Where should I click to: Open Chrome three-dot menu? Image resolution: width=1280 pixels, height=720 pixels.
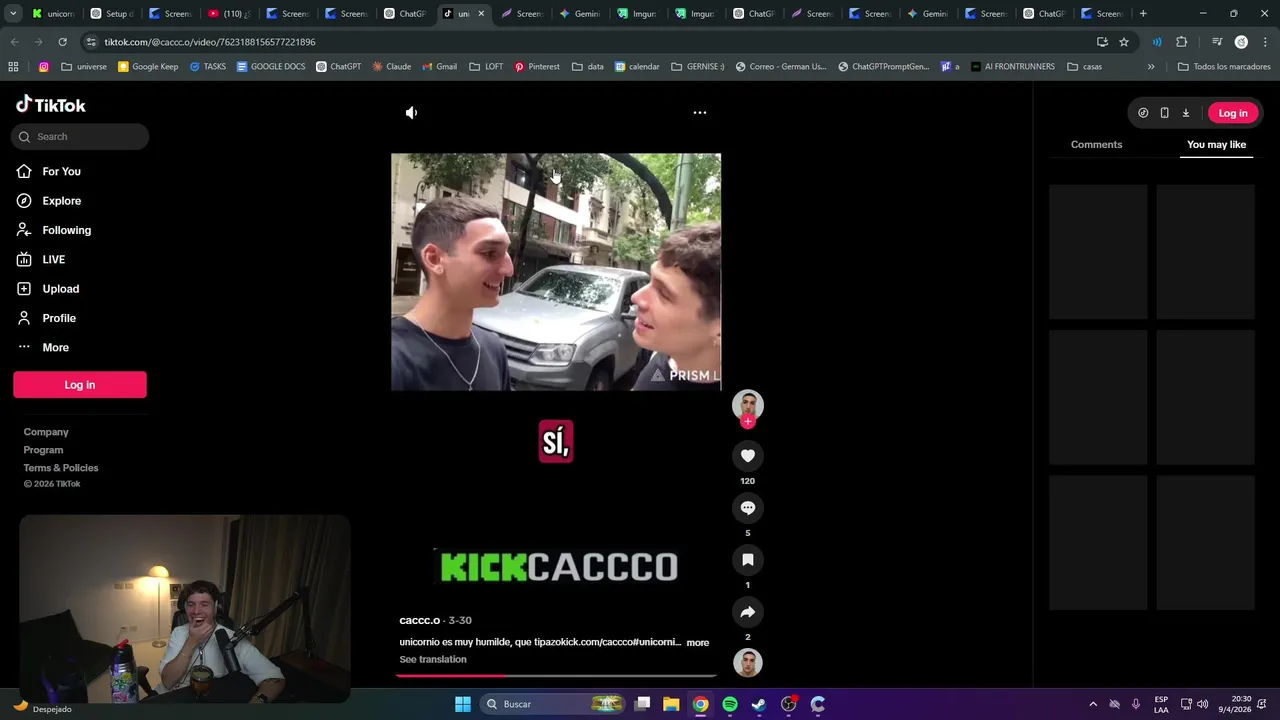click(x=1265, y=42)
